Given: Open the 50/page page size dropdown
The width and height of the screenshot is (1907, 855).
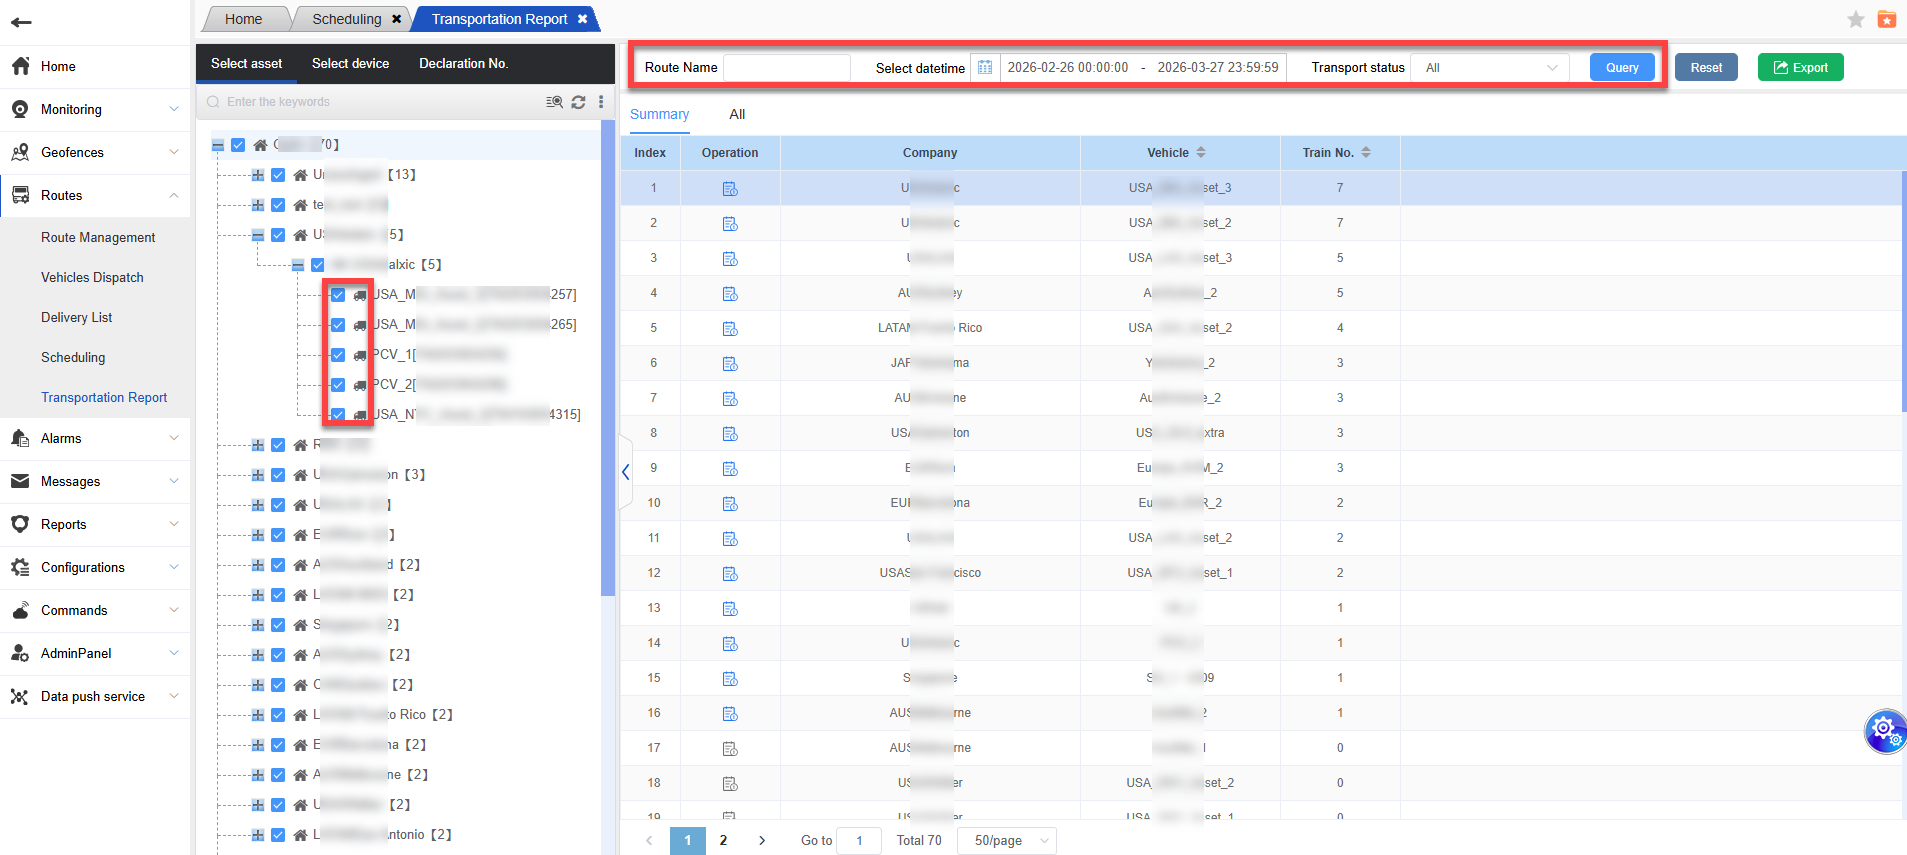Looking at the screenshot, I should (x=1006, y=841).
